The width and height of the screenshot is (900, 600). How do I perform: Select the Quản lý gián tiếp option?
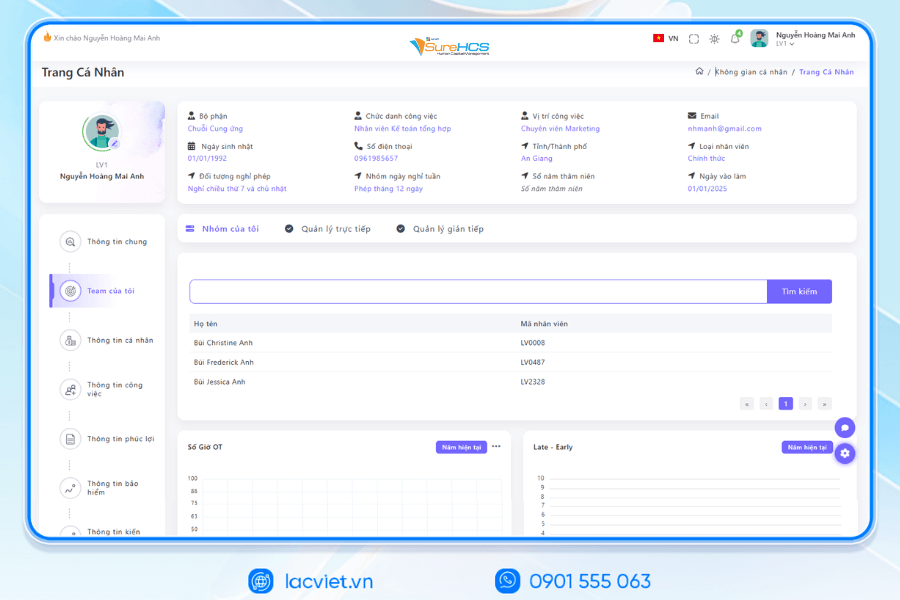447,229
